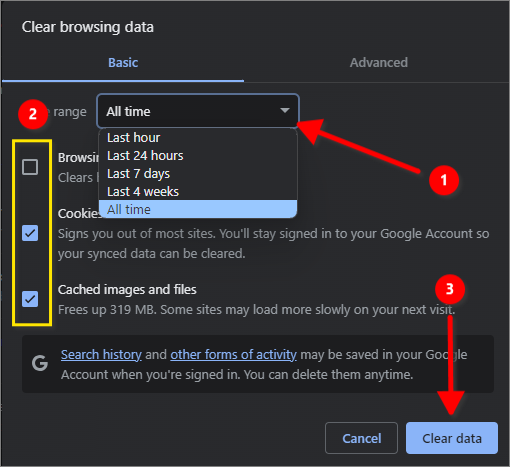
Task: Click the Google G logo icon
Action: pyautogui.click(x=40, y=363)
